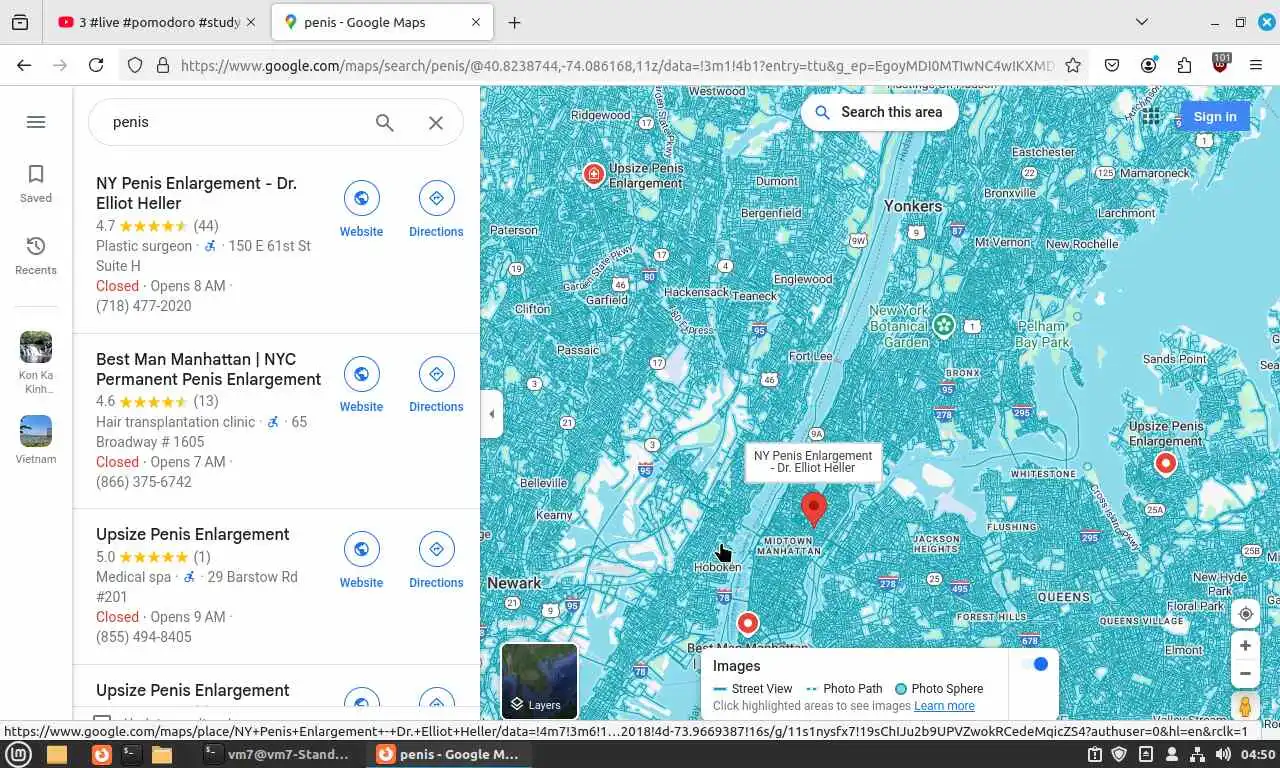Screen dimensions: 1280x768
Task: Follow the Learn more link in Images card
Action: point(944,706)
